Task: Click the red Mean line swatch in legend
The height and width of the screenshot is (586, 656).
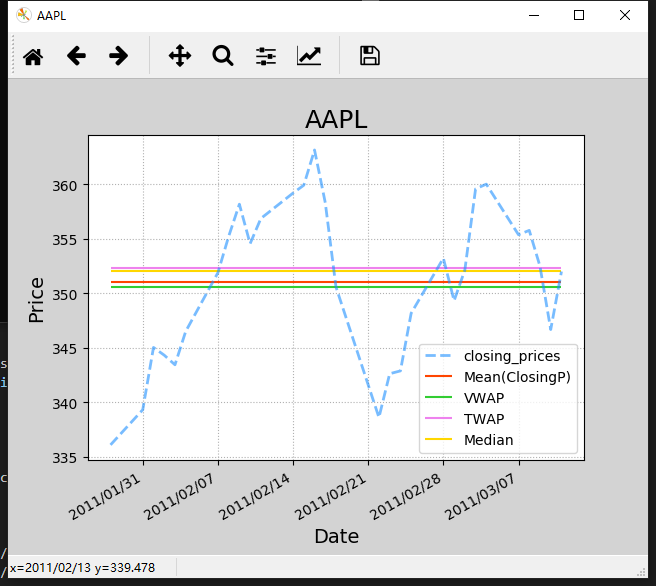Action: pyautogui.click(x=438, y=376)
